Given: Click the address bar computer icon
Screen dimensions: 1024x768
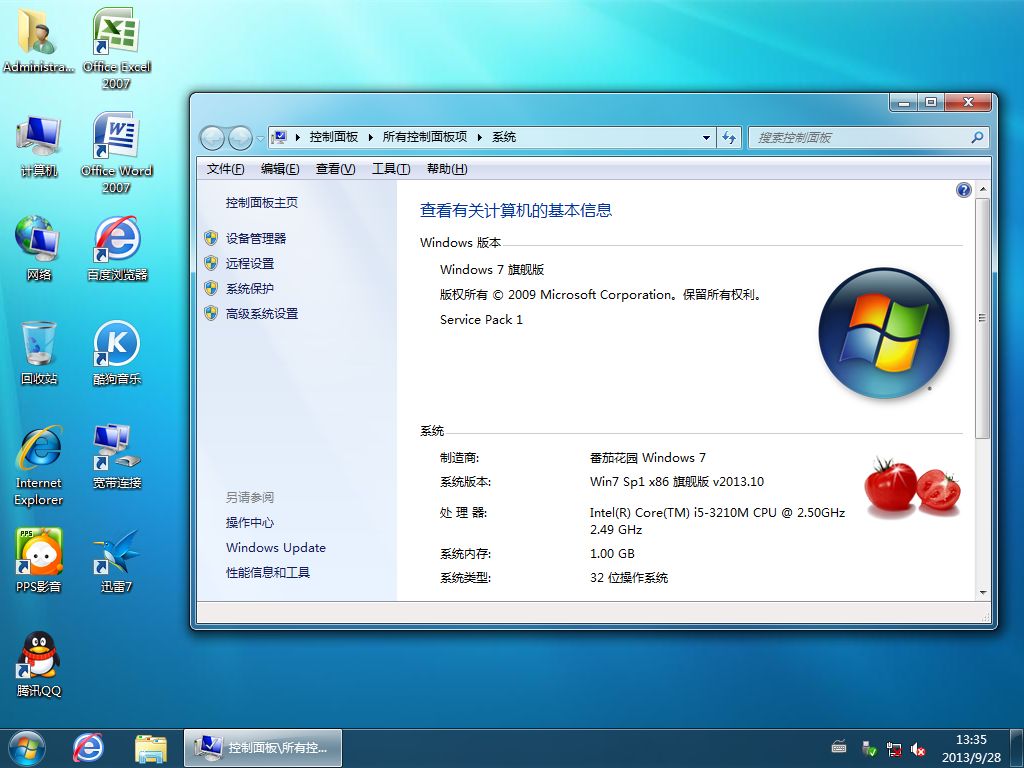Looking at the screenshot, I should click(x=279, y=137).
